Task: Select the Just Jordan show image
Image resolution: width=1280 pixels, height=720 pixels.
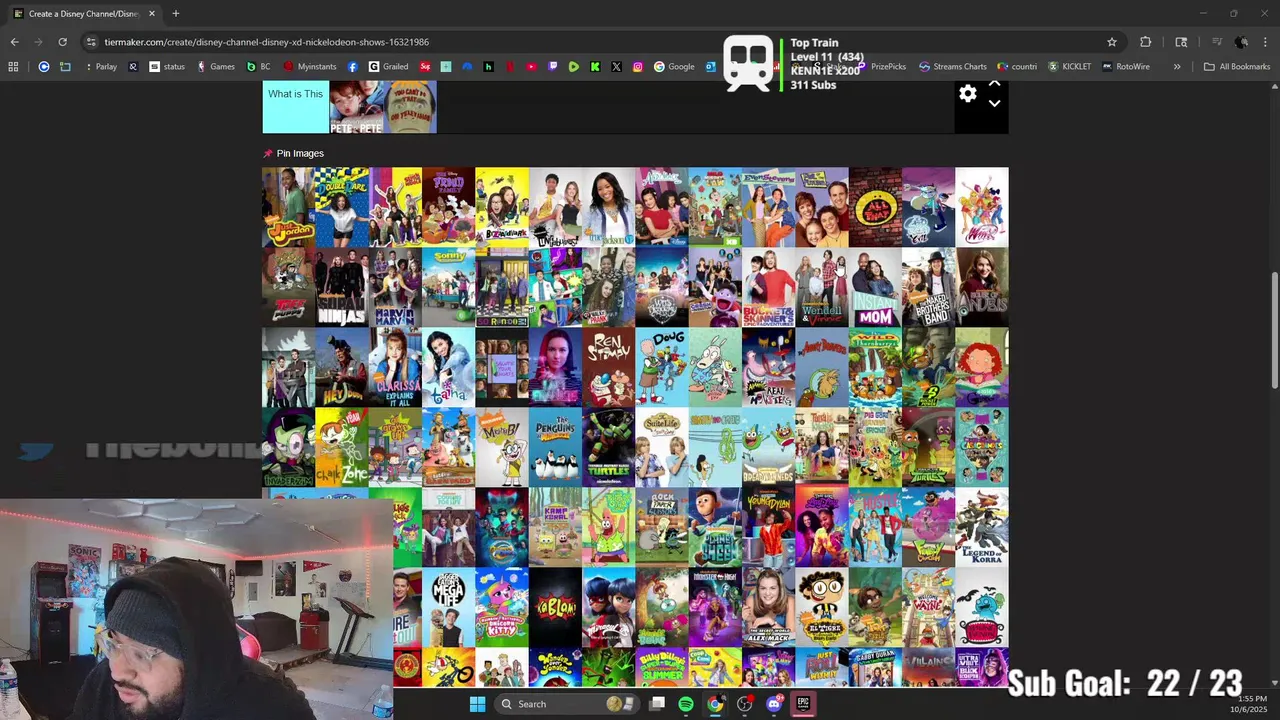Action: point(288,207)
